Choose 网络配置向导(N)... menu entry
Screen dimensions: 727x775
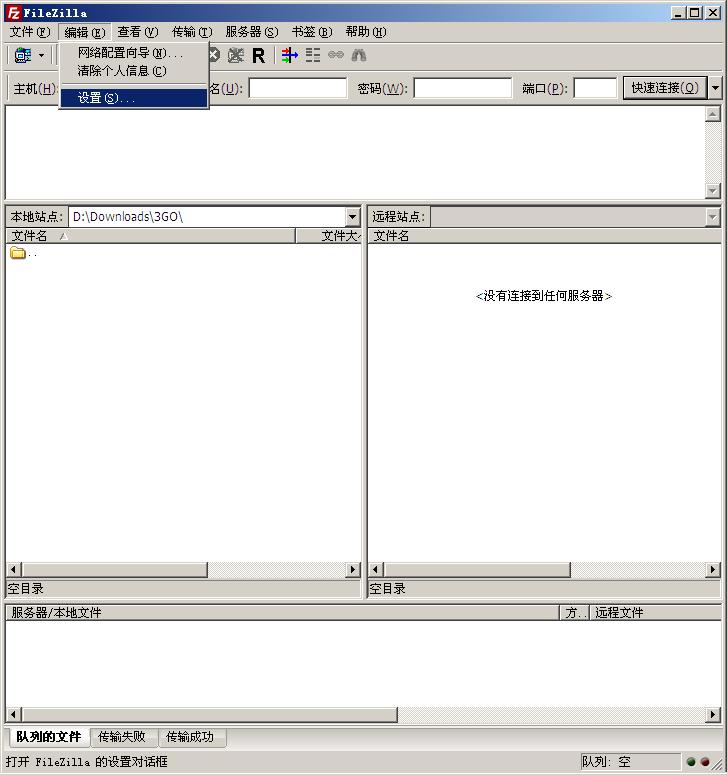(133, 53)
